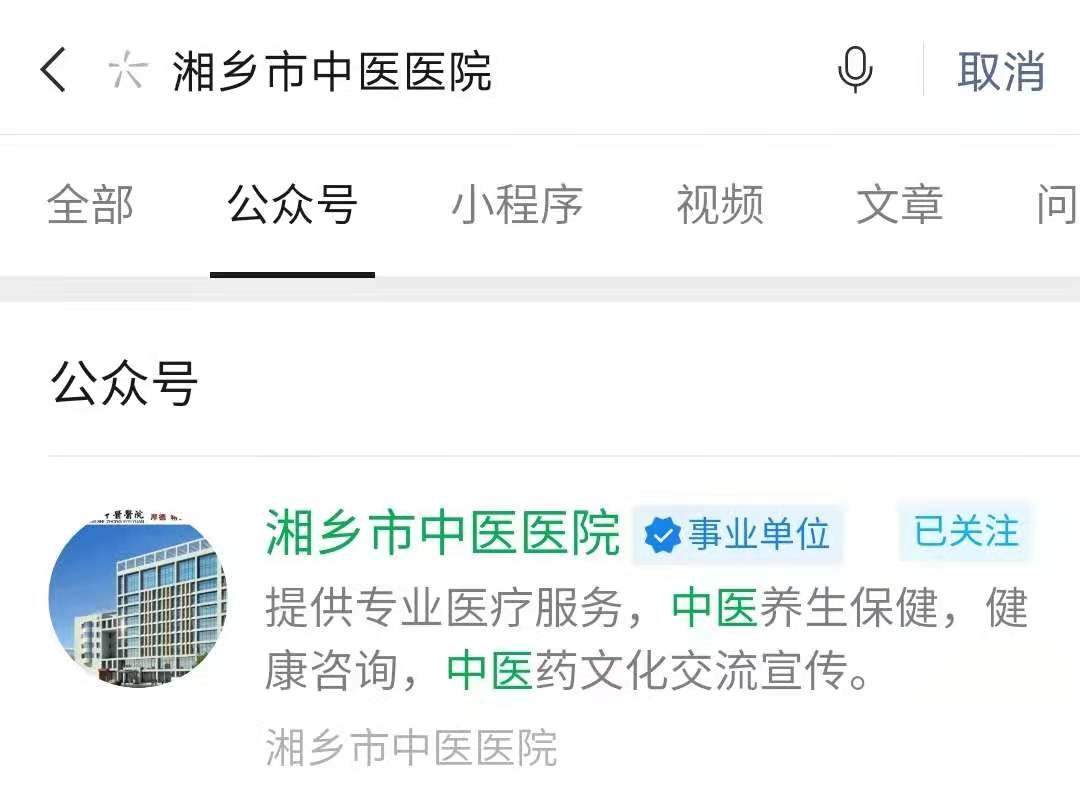Tap the description line 康咨询，中医药文化交流宣传
The width and height of the screenshot is (1080, 788).
tap(567, 671)
